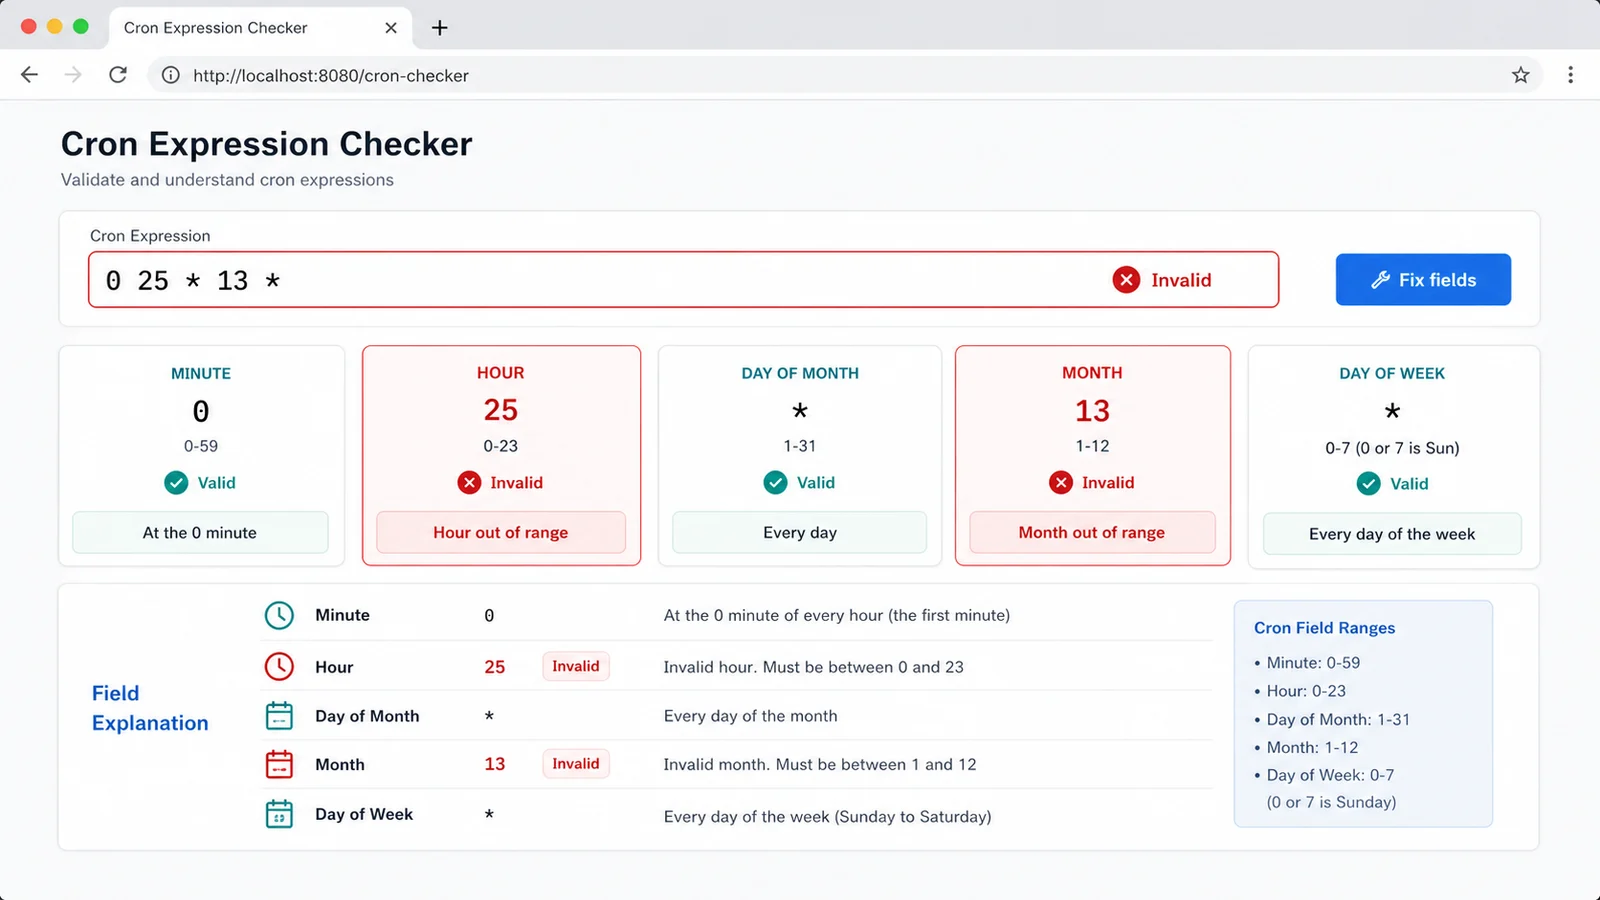This screenshot has width=1600, height=900.
Task: Click the cron expression input field
Action: tap(683, 280)
